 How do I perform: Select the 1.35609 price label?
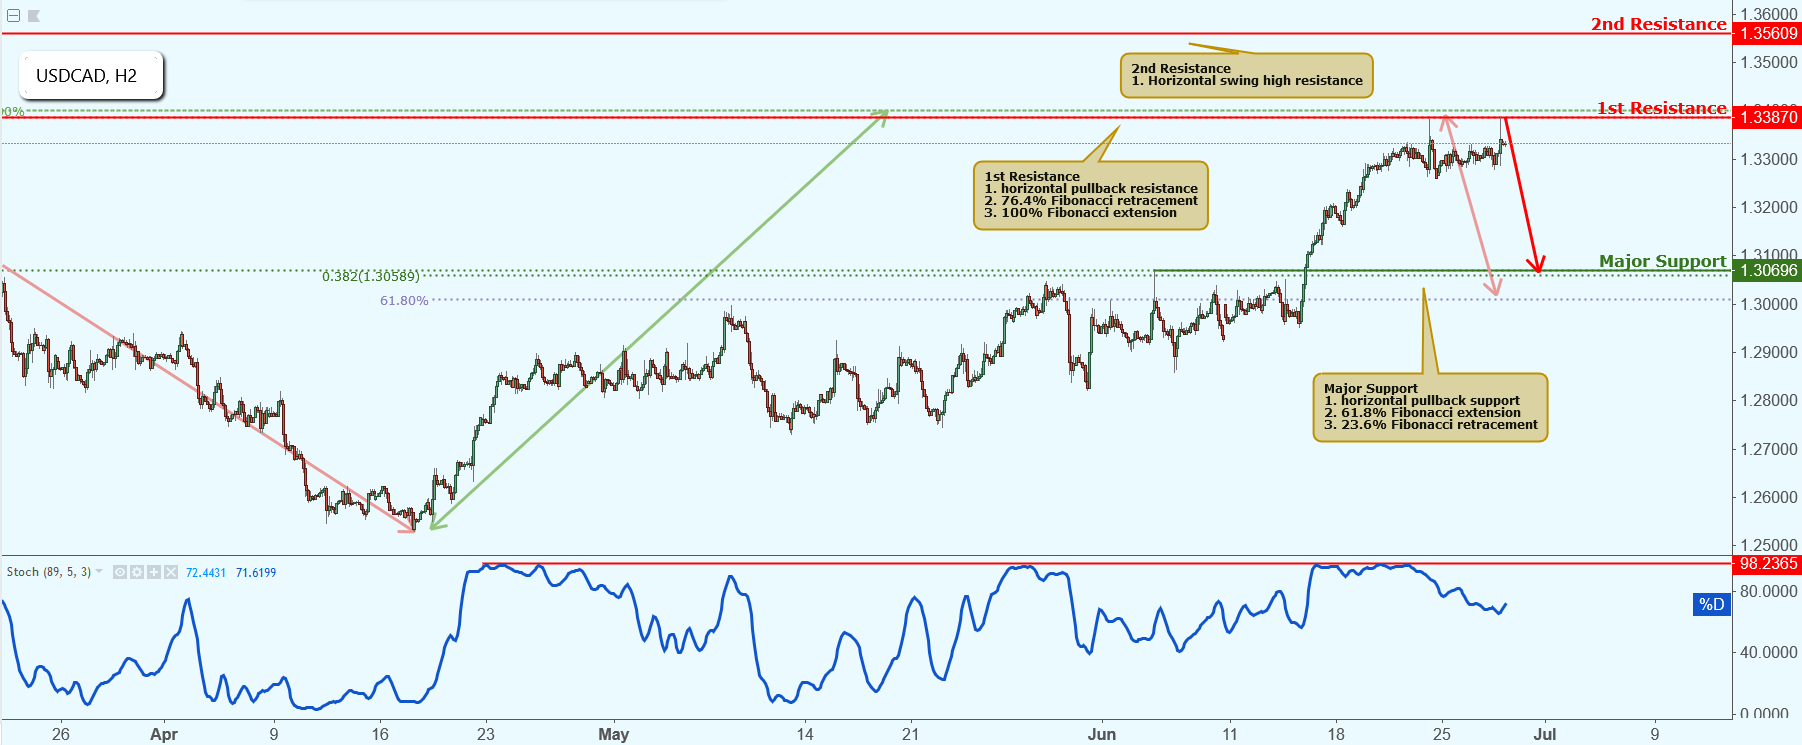pyautogui.click(x=1767, y=33)
